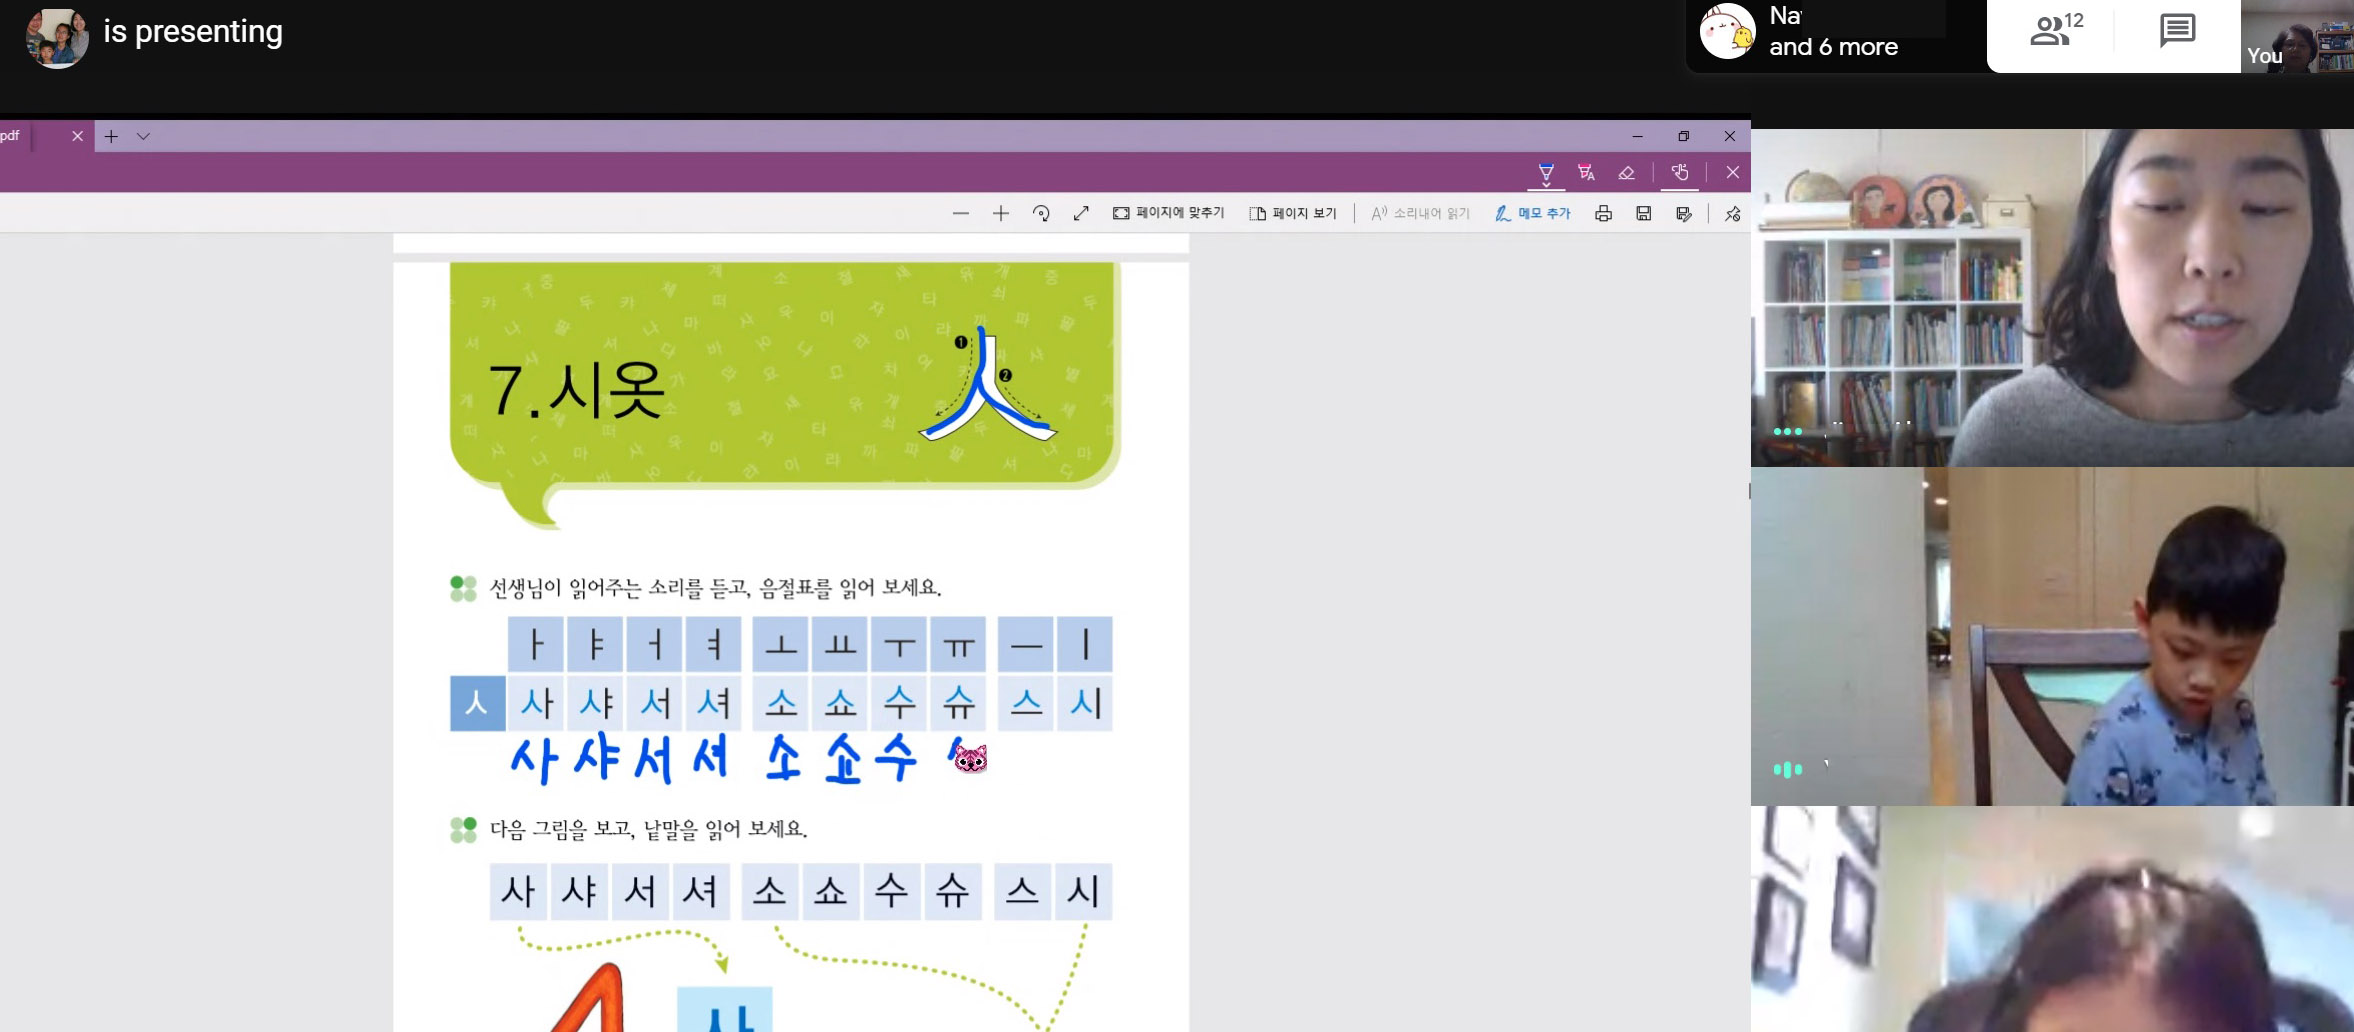Print the PDF document
Viewport: 2354px width, 1032px height.
click(1603, 213)
